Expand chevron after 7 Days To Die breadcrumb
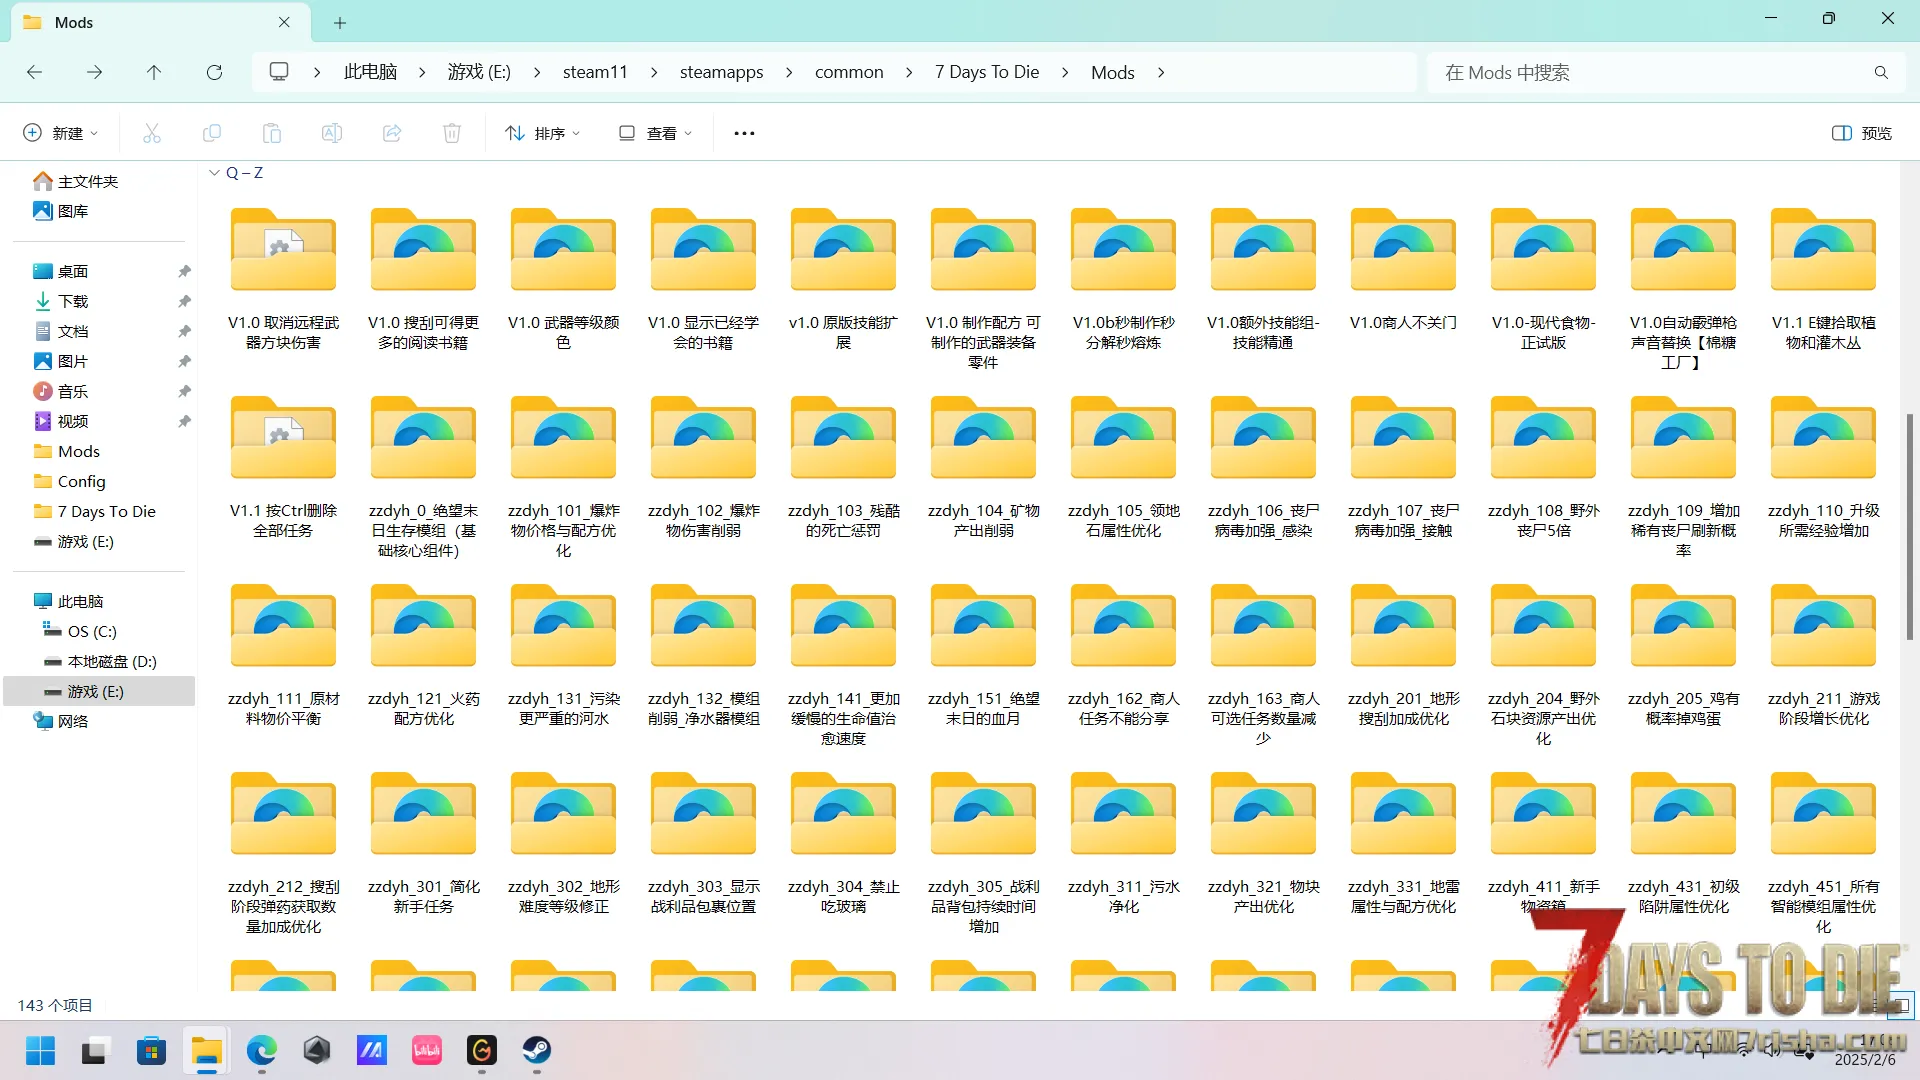The height and width of the screenshot is (1080, 1920). coord(1065,72)
